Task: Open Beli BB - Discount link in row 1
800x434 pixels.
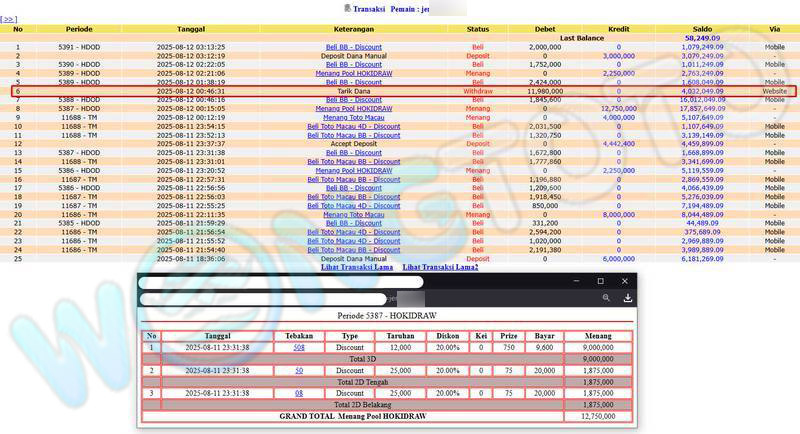Action: pos(353,47)
